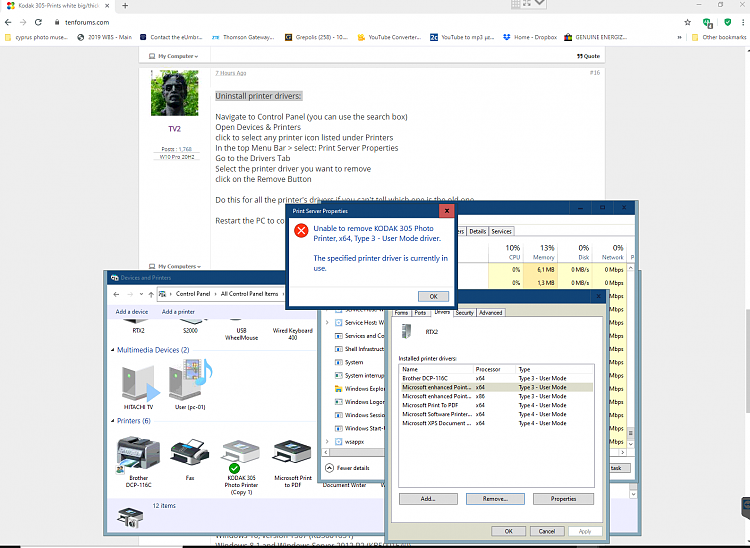Viewport: 750px width, 548px height.
Task: Sort Task Manager by the Memory column
Action: 540,252
